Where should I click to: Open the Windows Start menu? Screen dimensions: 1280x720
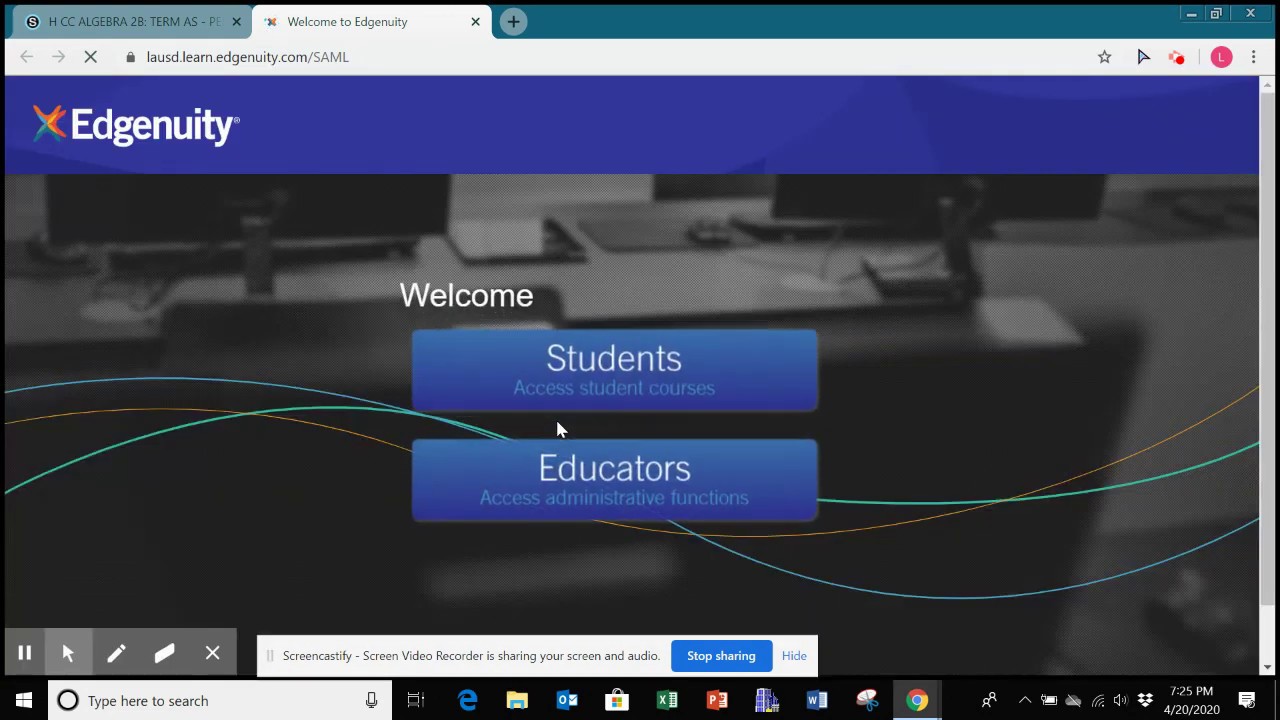[24, 700]
